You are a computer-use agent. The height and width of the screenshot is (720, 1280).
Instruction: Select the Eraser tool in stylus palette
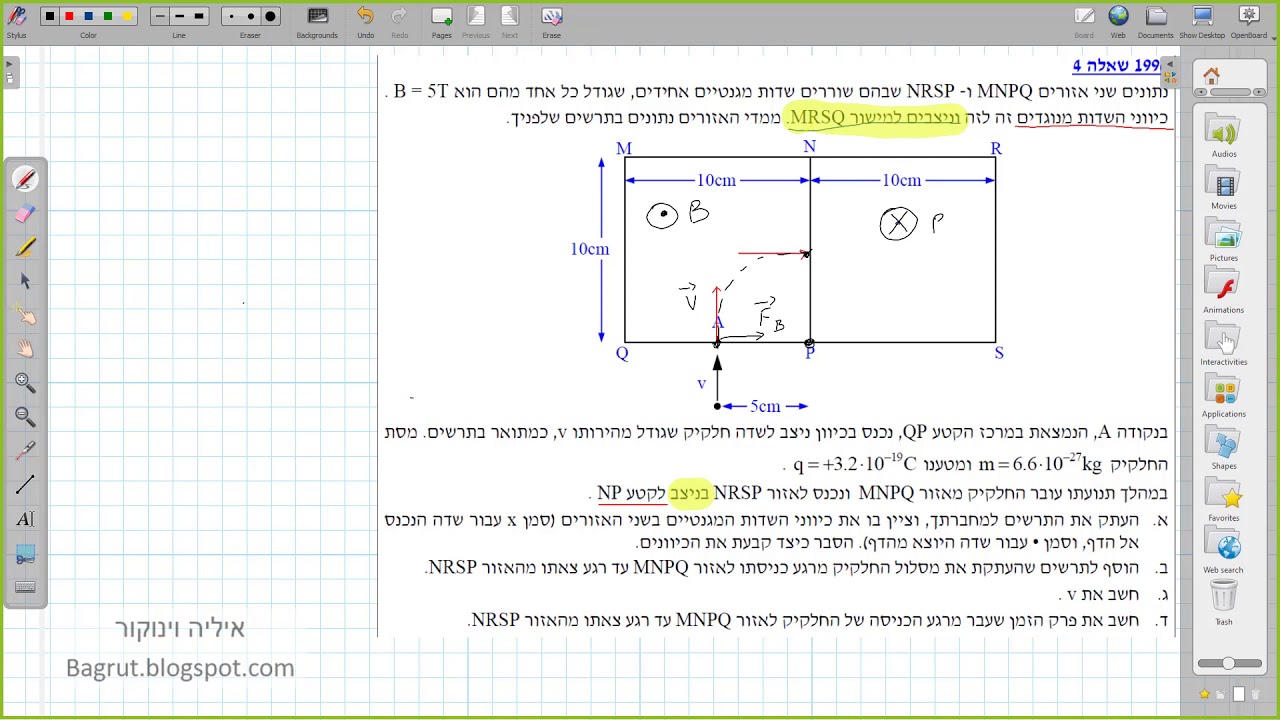tap(26, 213)
